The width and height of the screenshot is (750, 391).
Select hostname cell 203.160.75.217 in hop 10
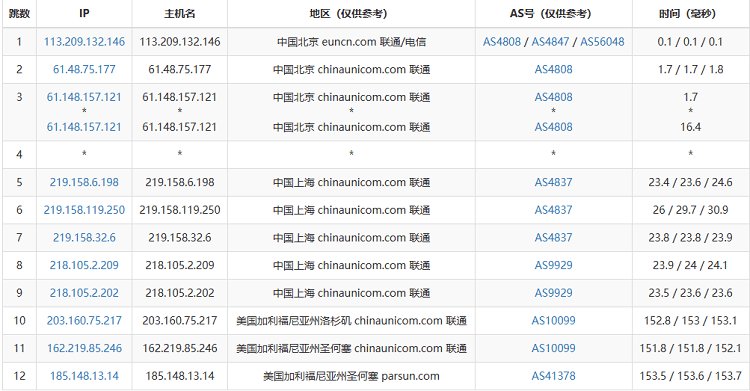tap(180, 321)
